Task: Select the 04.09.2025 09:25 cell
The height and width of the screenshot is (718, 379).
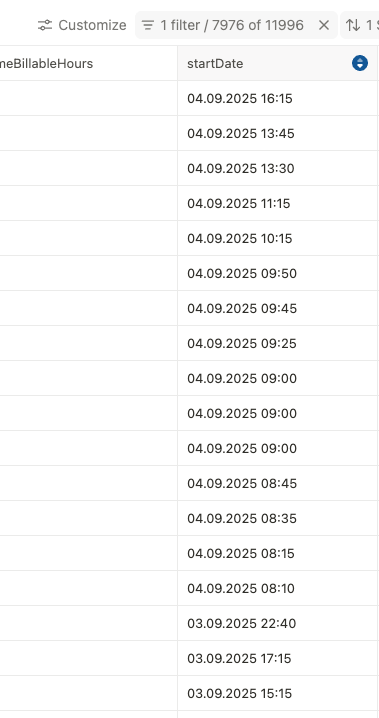Action: coord(277,343)
